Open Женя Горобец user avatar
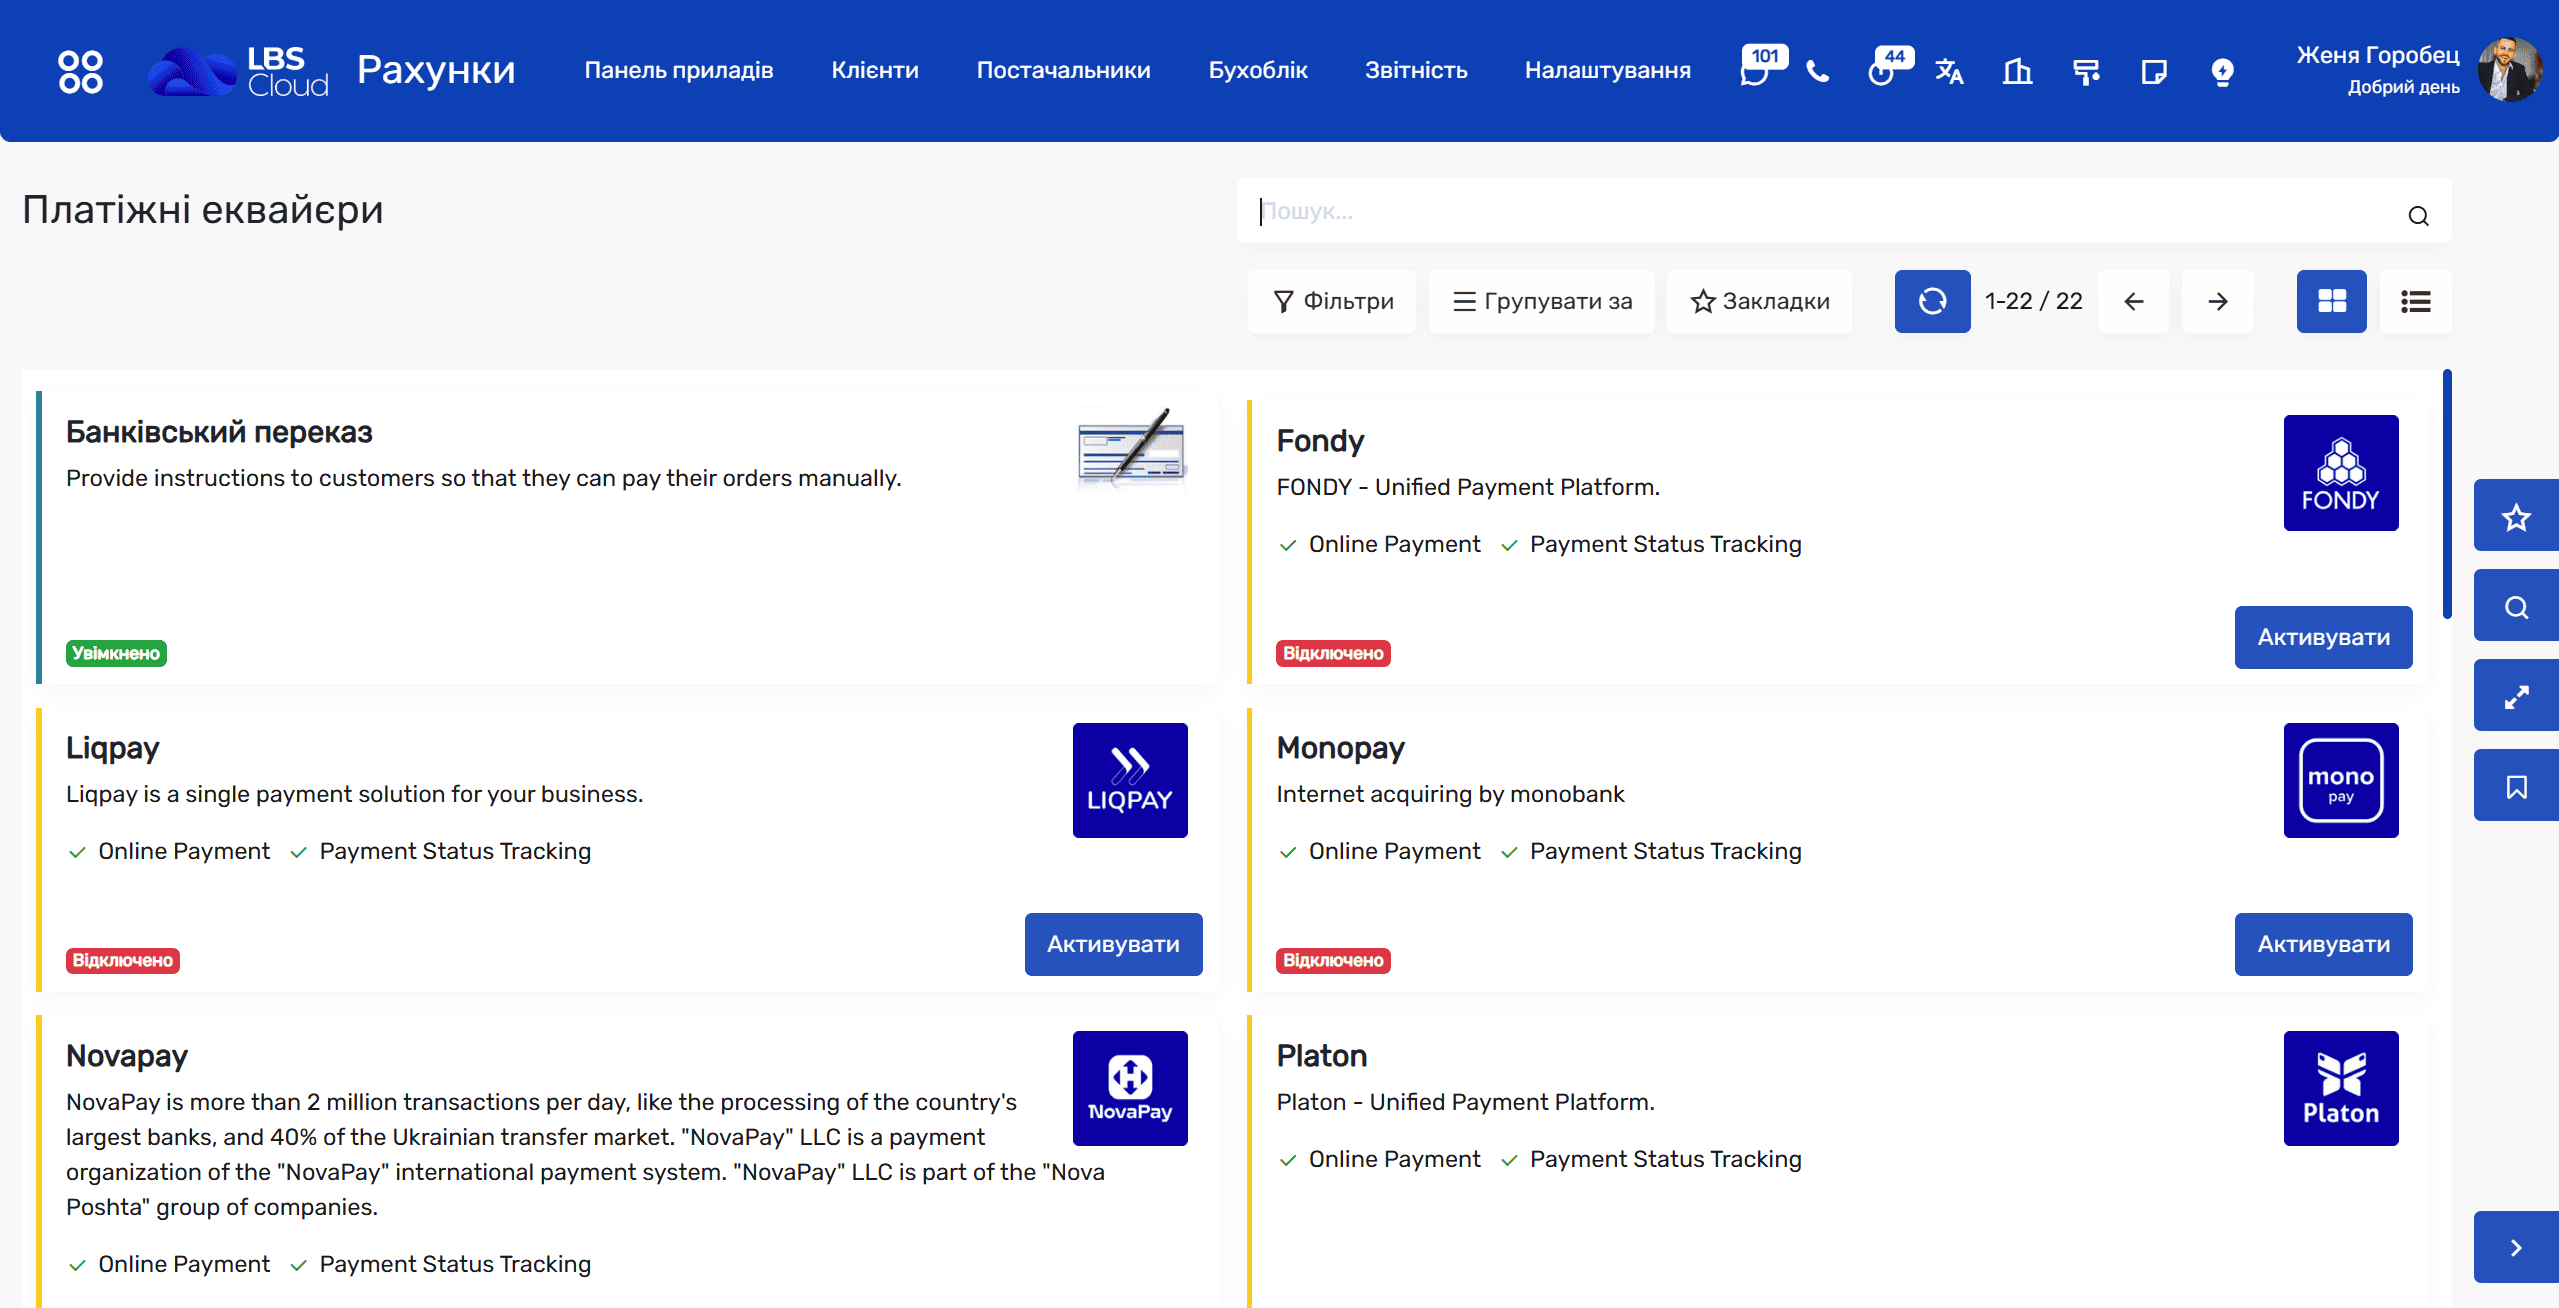Image resolution: width=2559 pixels, height=1308 pixels. click(2509, 70)
